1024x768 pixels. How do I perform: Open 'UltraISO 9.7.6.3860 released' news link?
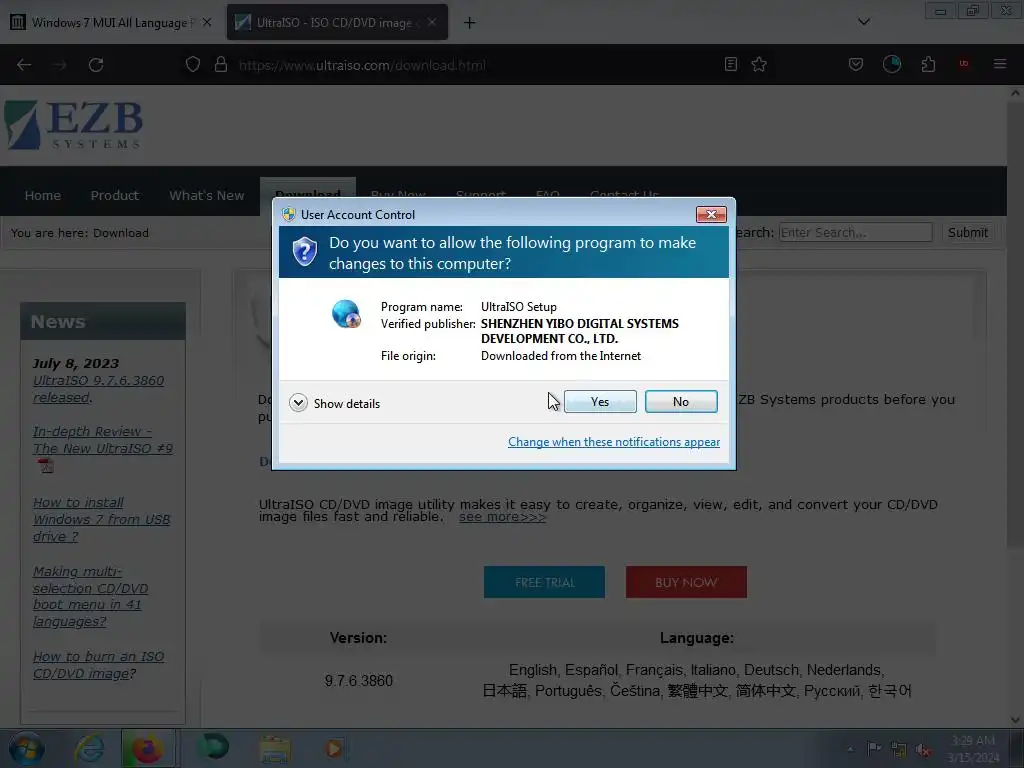(98, 389)
